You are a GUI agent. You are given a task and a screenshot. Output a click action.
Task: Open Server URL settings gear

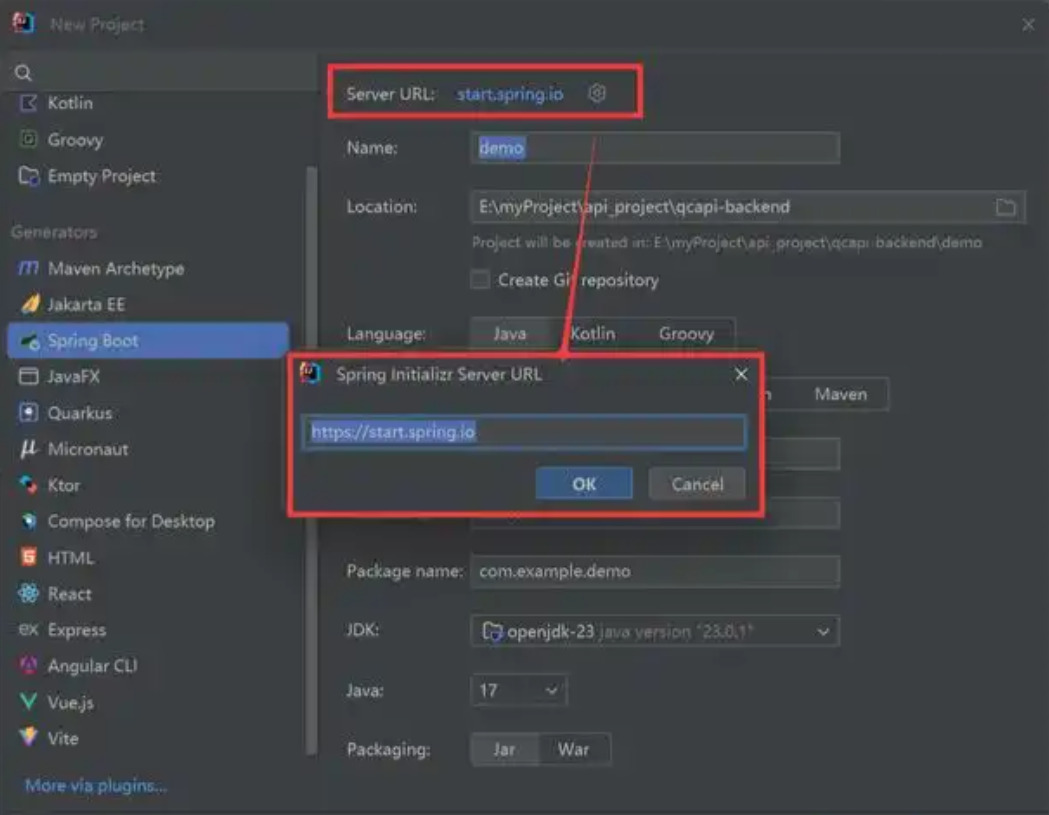click(597, 93)
